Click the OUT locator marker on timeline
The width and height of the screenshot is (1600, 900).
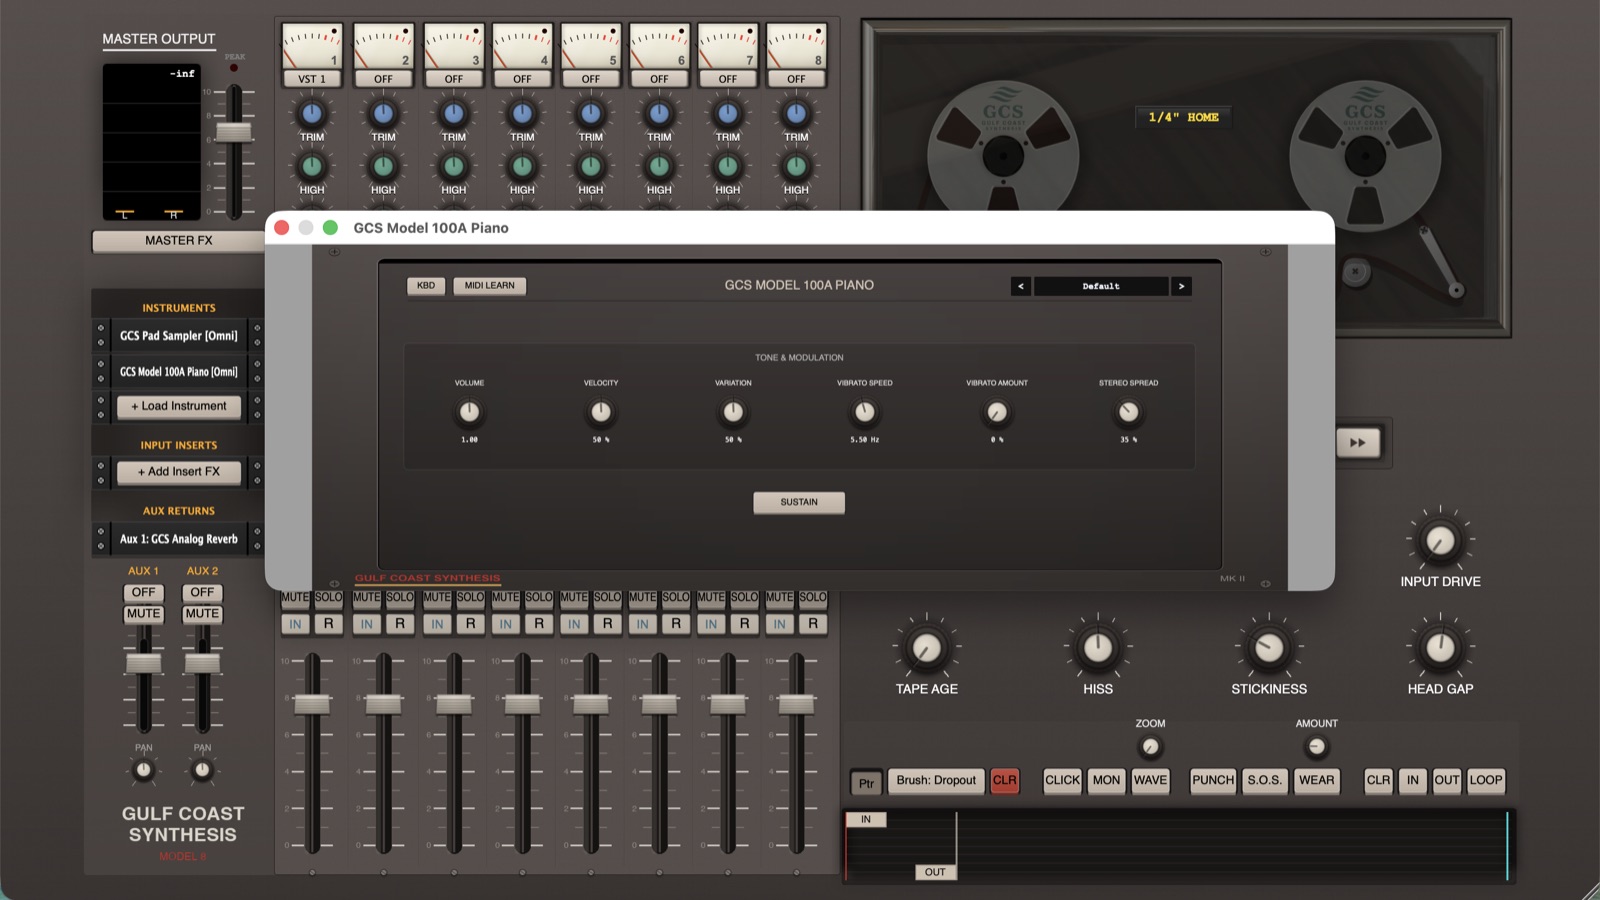pos(935,872)
